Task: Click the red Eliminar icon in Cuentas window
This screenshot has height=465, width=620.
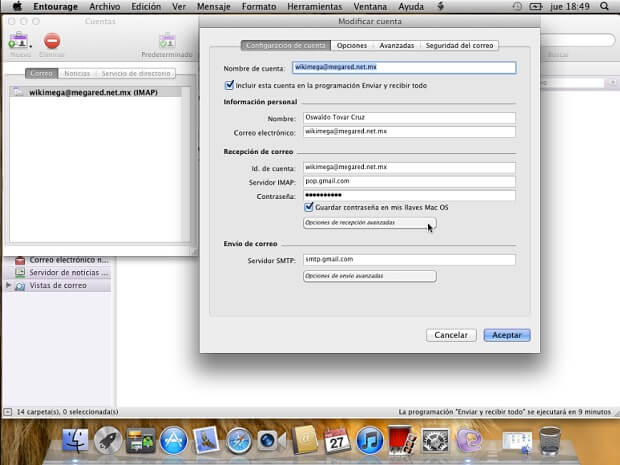Action: pos(52,41)
